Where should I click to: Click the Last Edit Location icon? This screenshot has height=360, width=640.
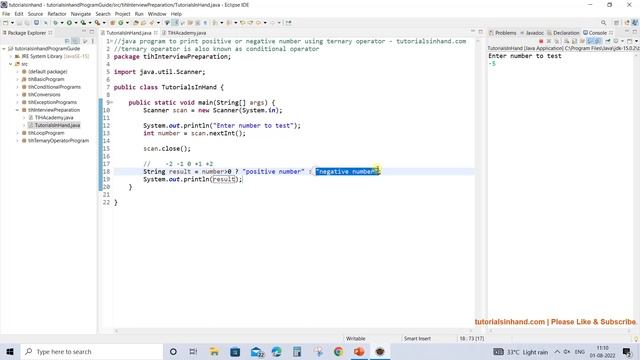tap(242, 23)
